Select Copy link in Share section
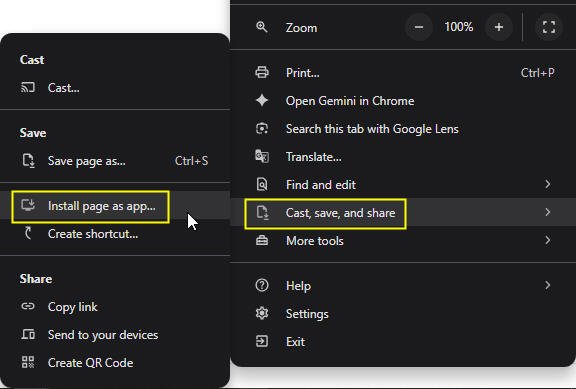Image resolution: width=576 pixels, height=389 pixels. (115, 306)
